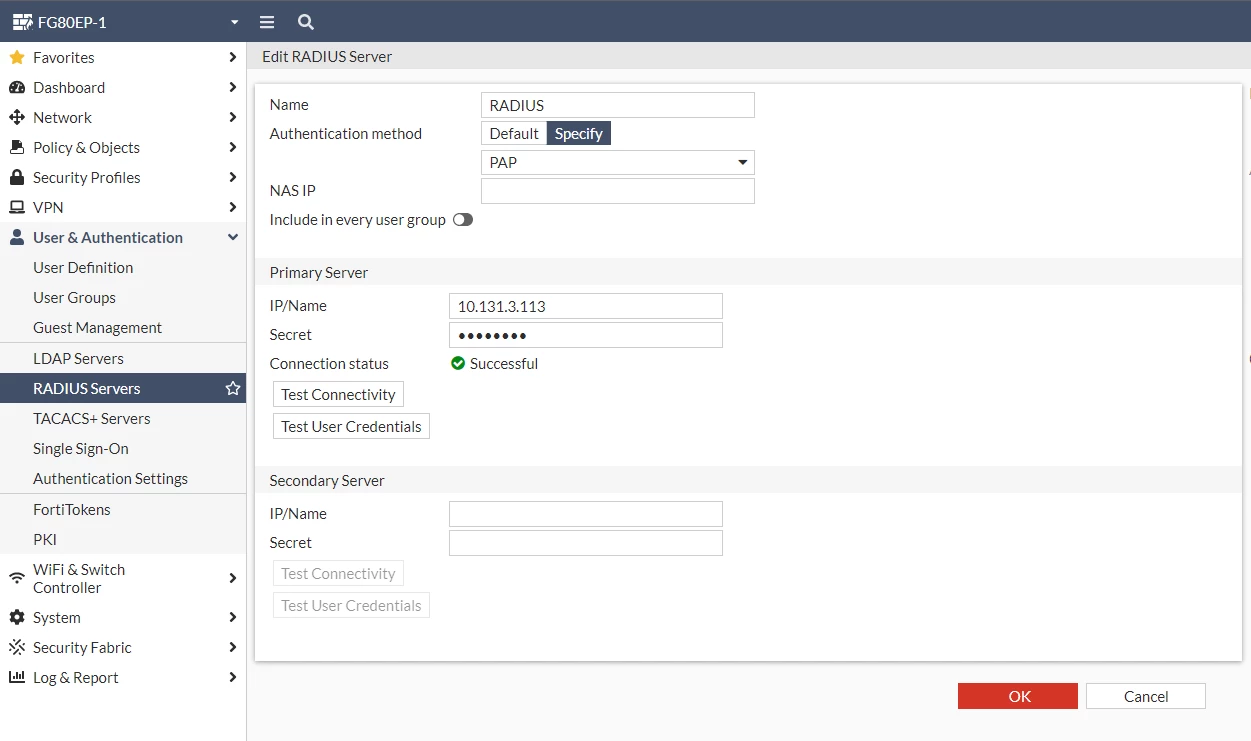Click the WiFi & Switch Controller icon
The image size is (1251, 741).
point(17,579)
